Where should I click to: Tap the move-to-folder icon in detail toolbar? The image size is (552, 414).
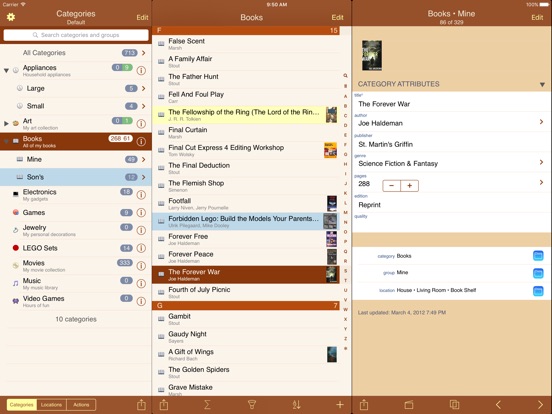409,404
